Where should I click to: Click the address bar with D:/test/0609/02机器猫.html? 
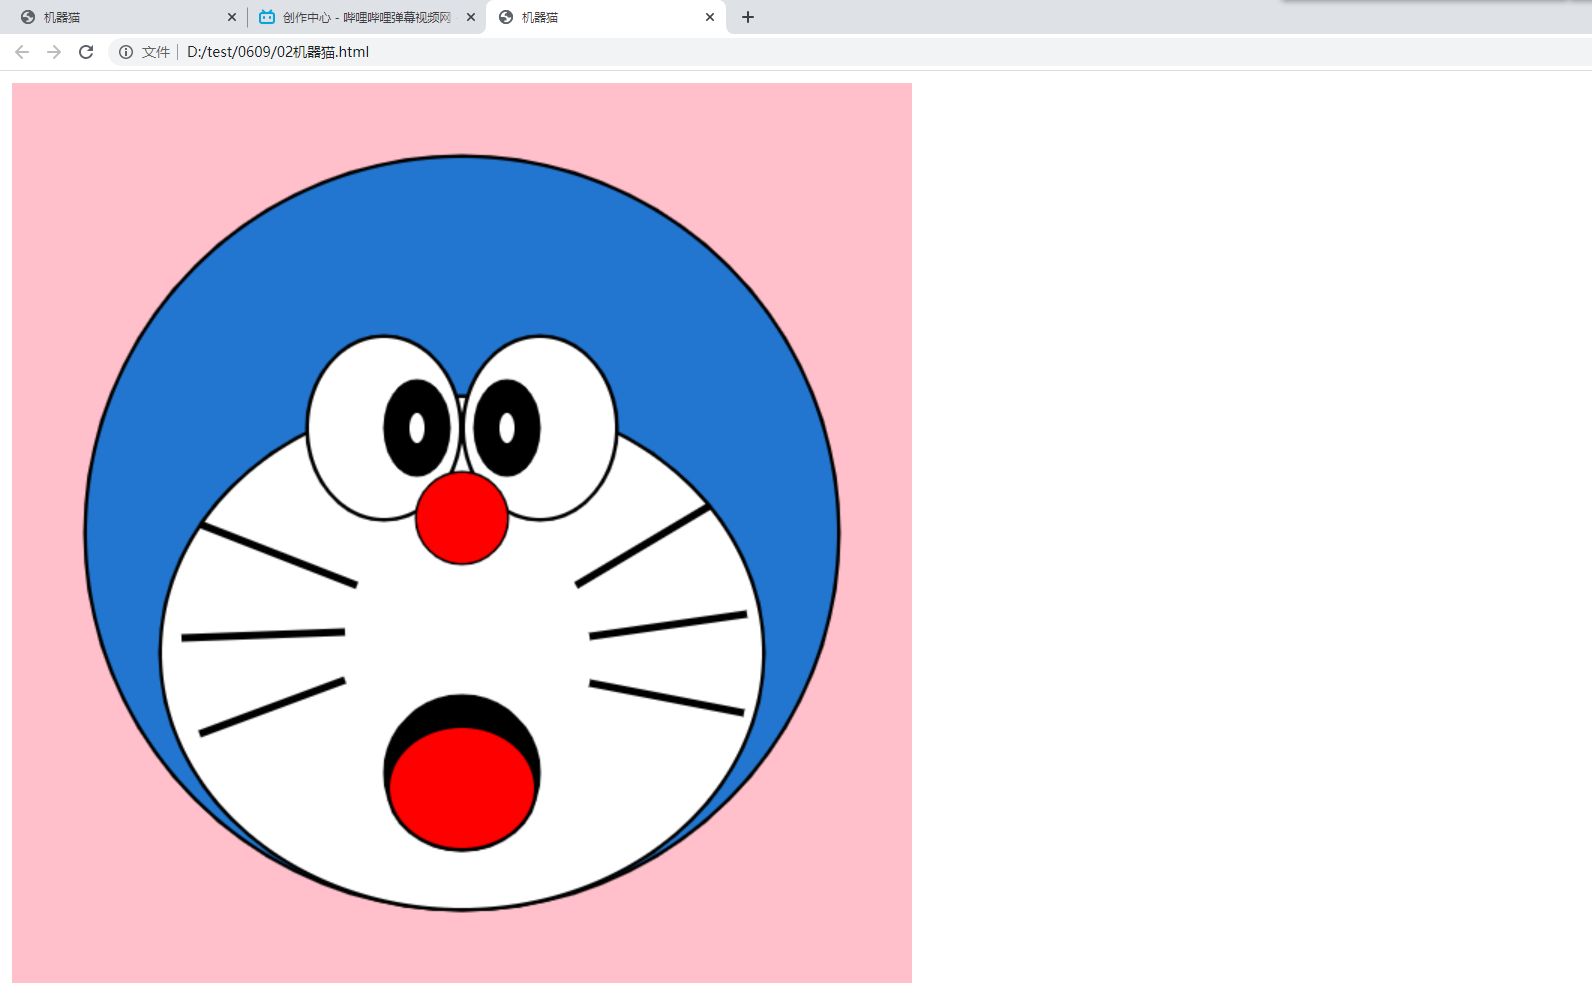(x=850, y=52)
